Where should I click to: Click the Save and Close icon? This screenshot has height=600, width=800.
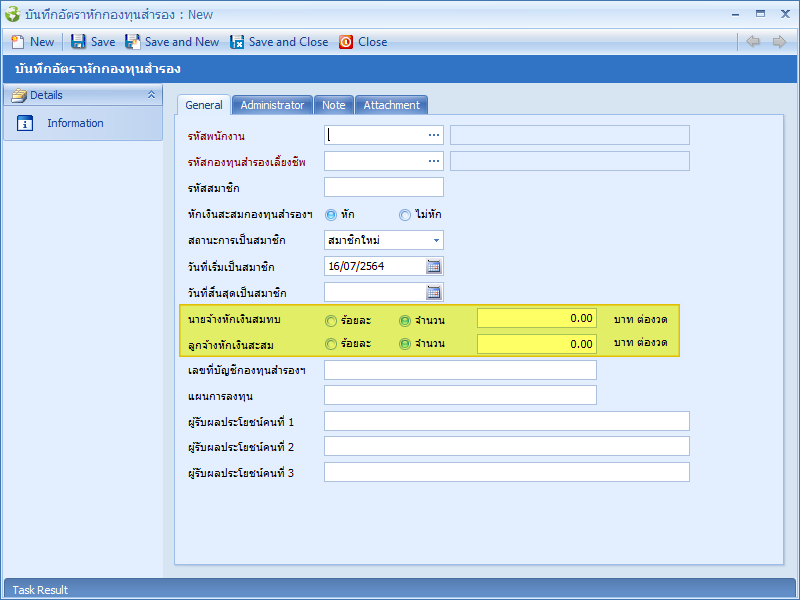(x=237, y=42)
